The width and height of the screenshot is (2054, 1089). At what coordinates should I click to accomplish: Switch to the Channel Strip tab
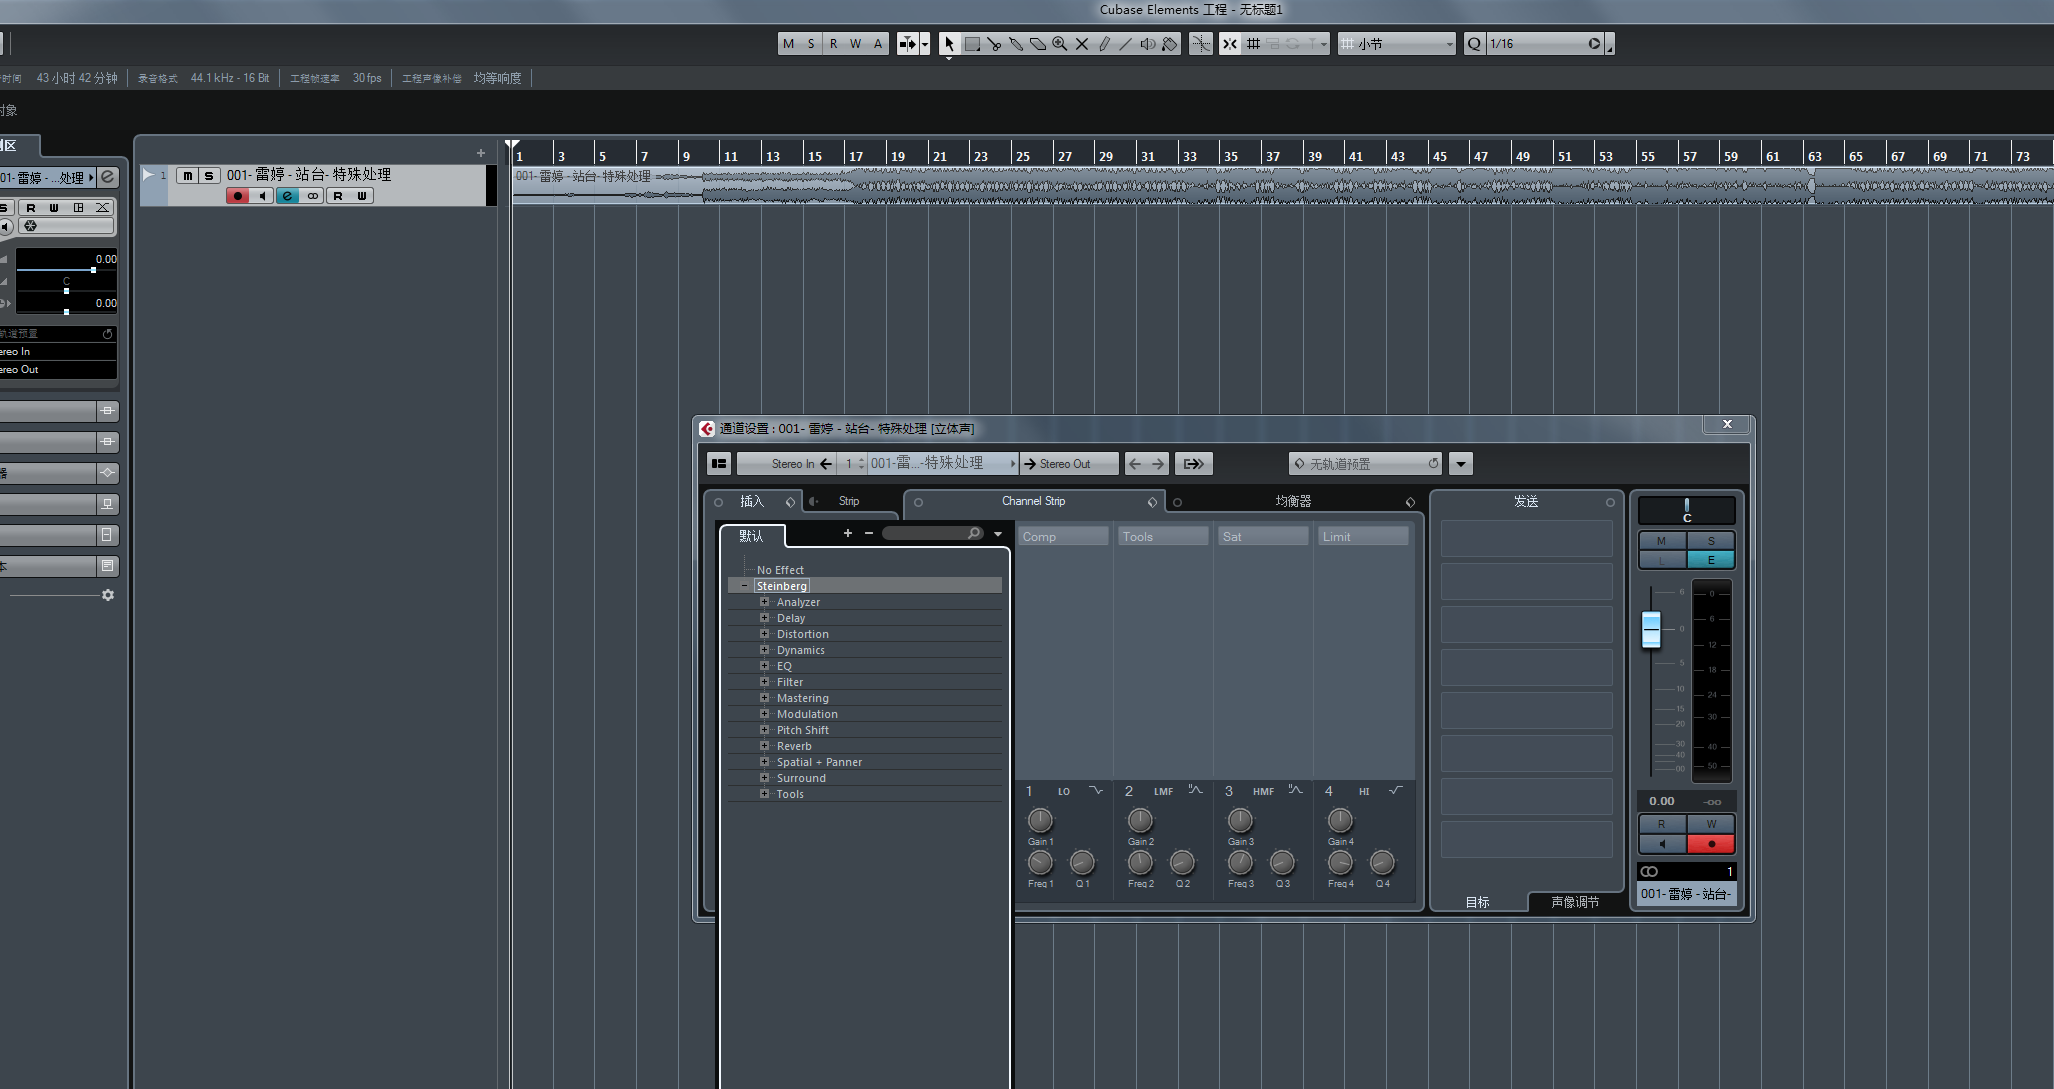pos(1034,502)
